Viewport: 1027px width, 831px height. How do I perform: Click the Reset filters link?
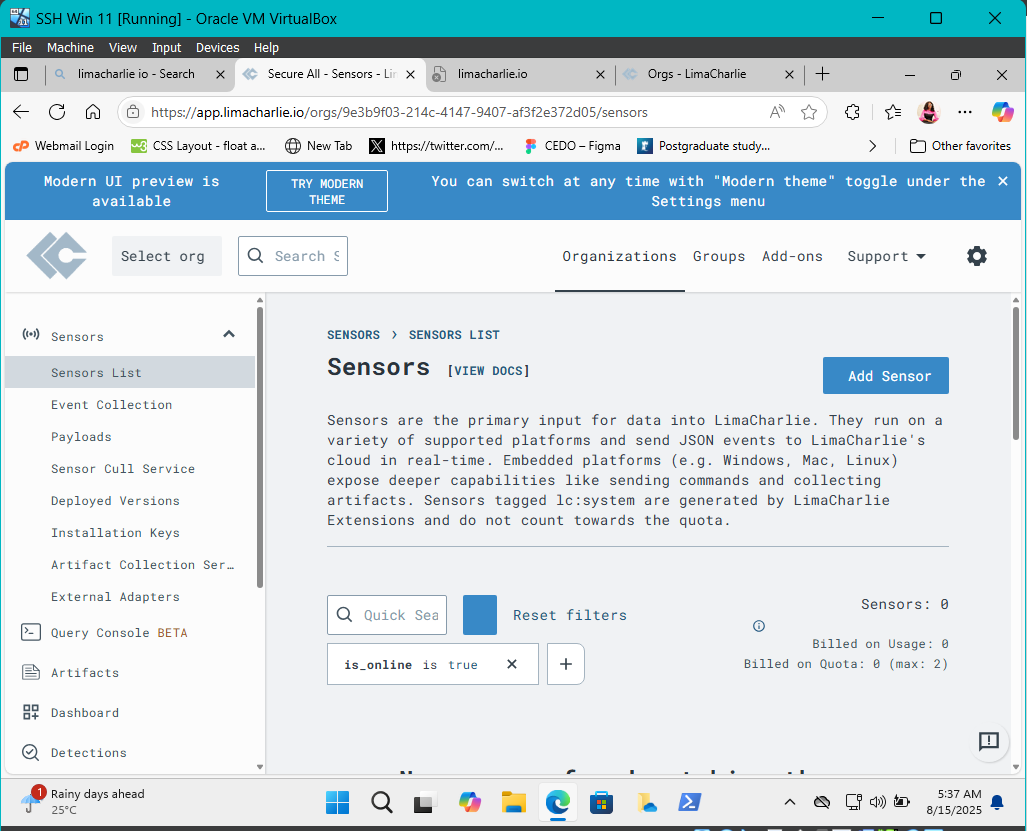[x=569, y=615]
